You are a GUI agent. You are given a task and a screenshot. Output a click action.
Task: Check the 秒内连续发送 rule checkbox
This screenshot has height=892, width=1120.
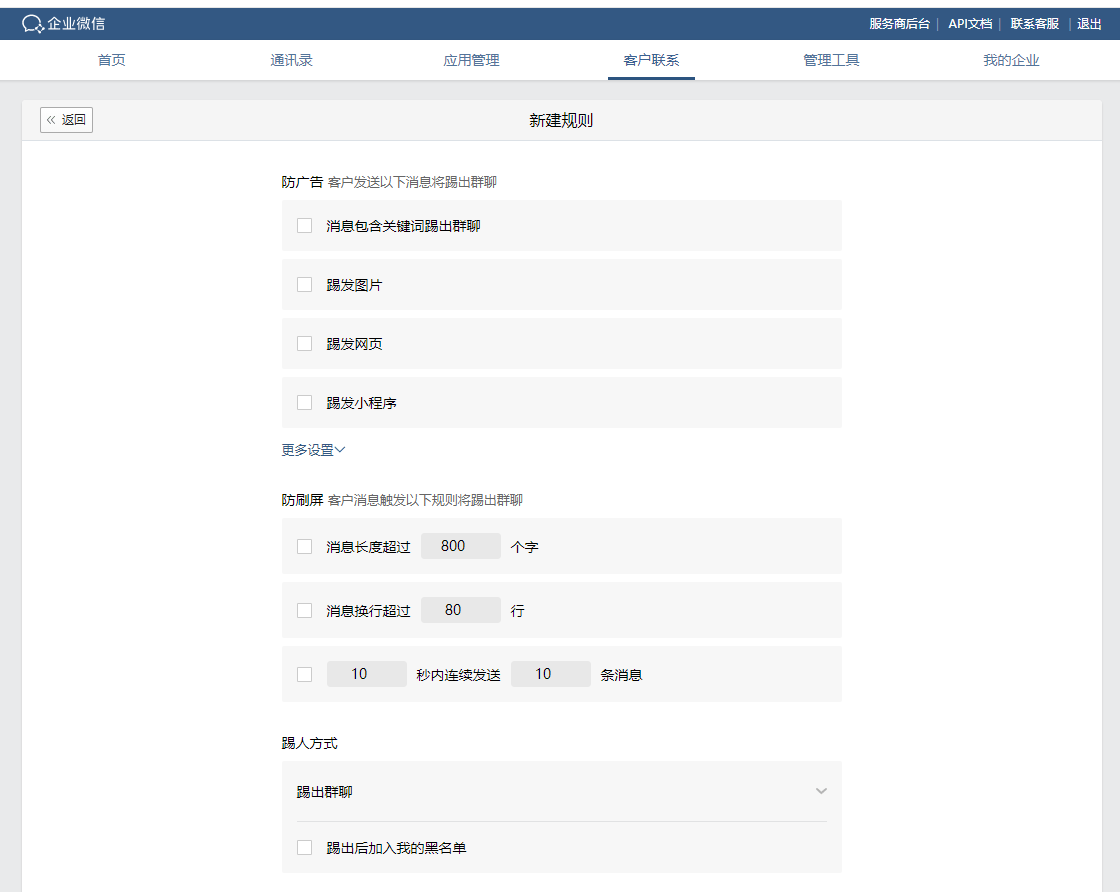pyautogui.click(x=305, y=674)
